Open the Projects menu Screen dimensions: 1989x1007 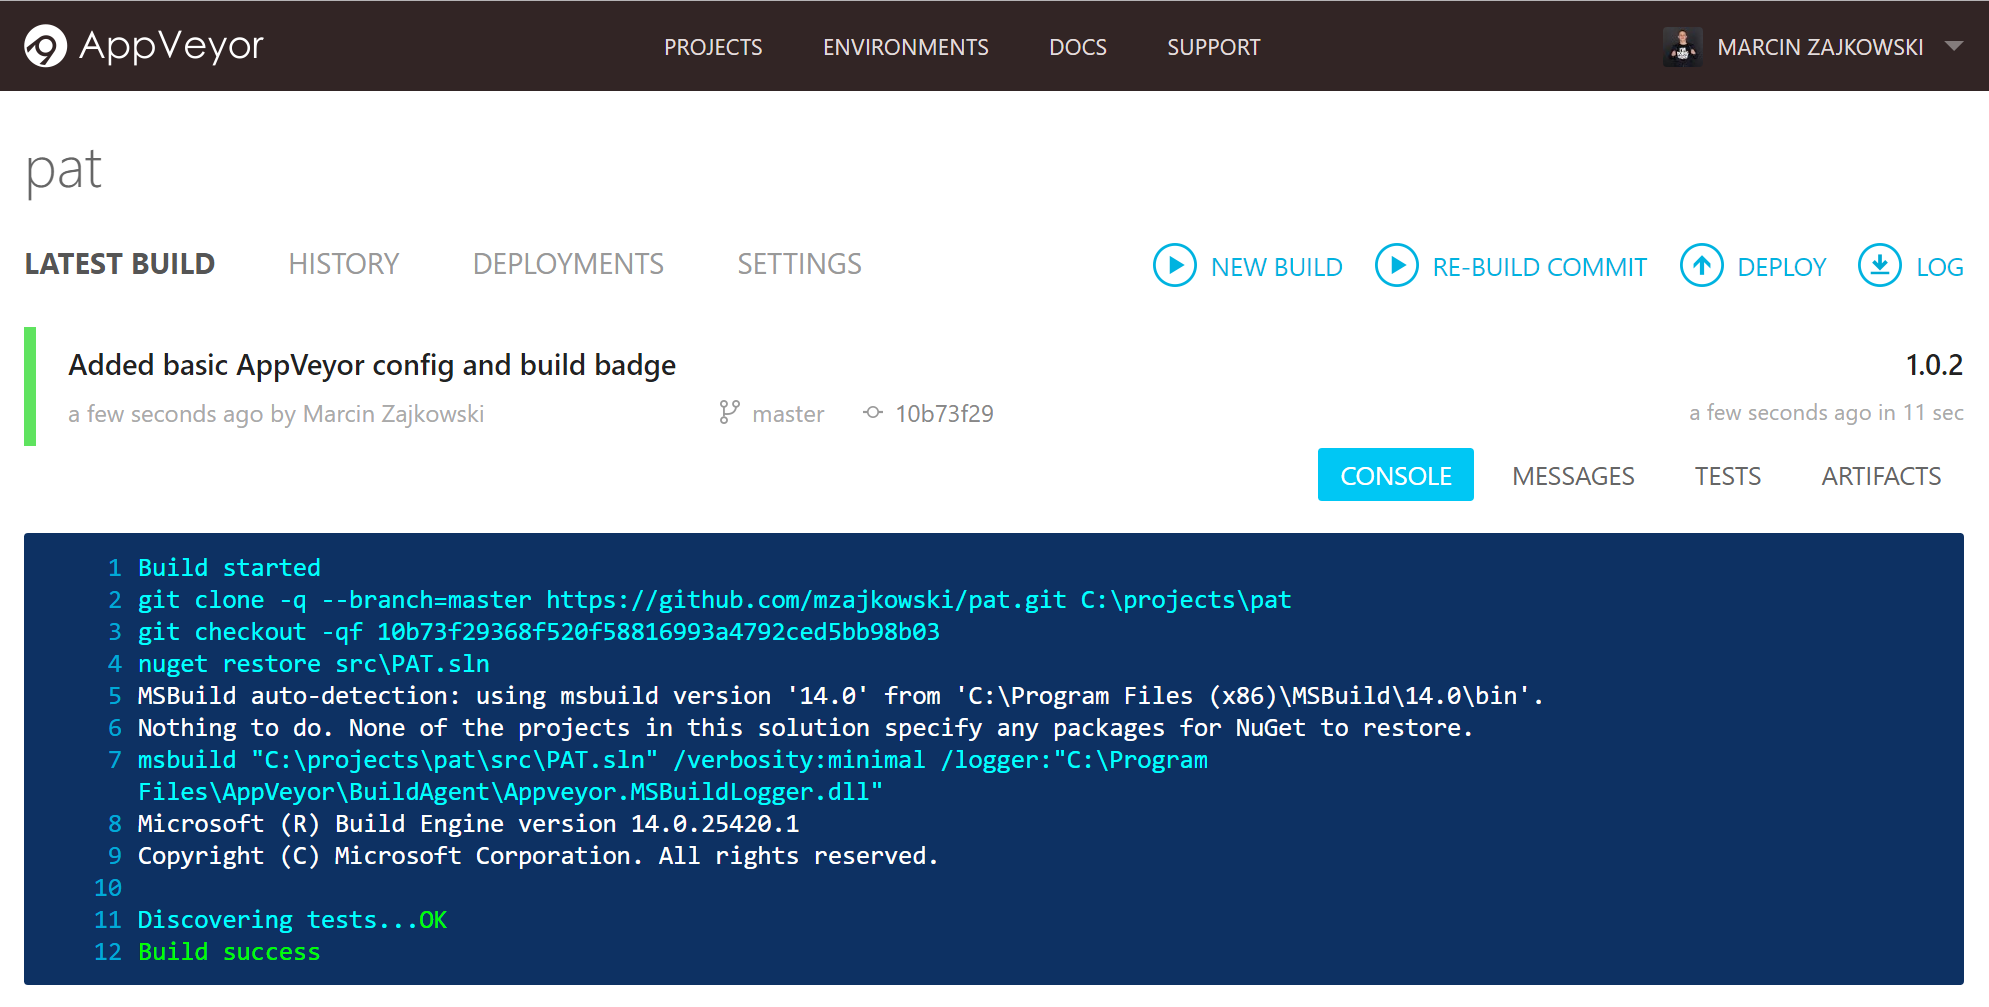click(x=713, y=47)
